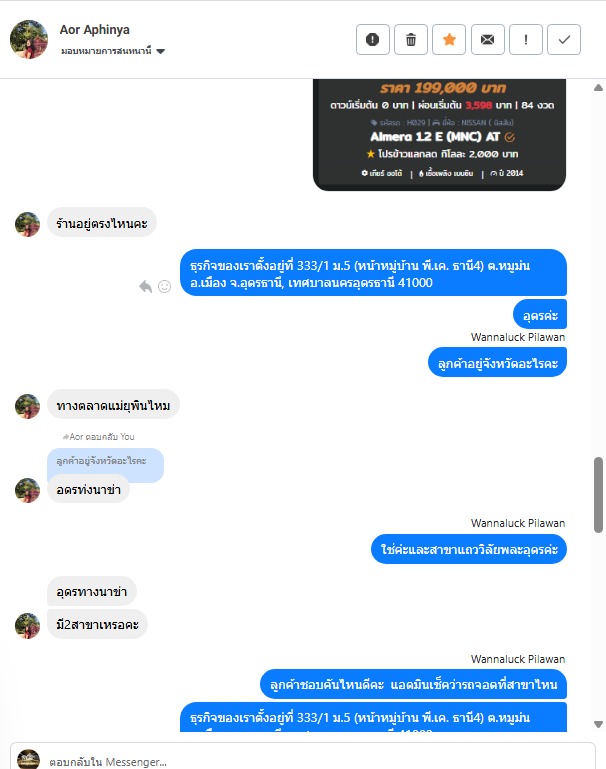Screen dimensions: 606x769
Task: Expand the assign conversation dropdown arrow
Action: click(160, 51)
